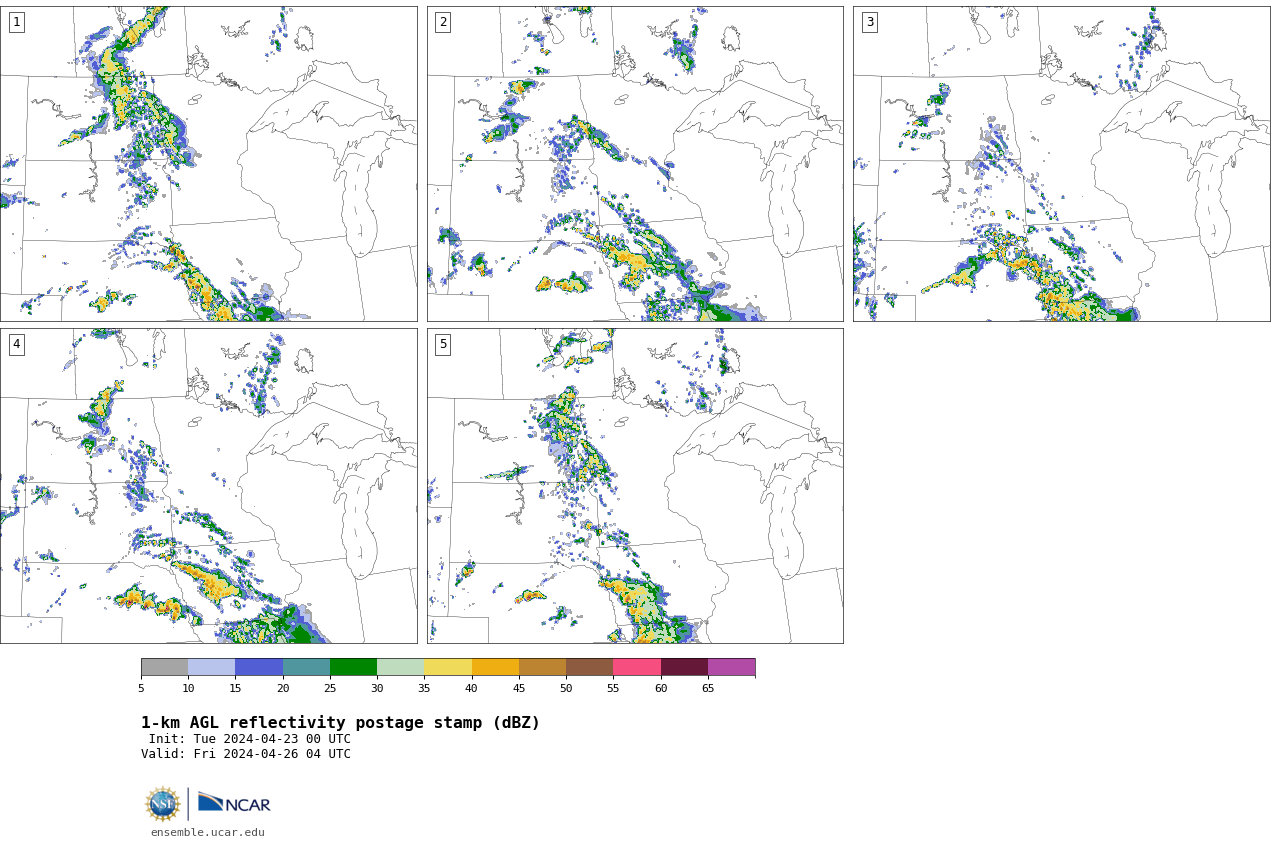Click the pink 55-60 dBZ swatch
The width and height of the screenshot is (1280, 844).
point(637,667)
